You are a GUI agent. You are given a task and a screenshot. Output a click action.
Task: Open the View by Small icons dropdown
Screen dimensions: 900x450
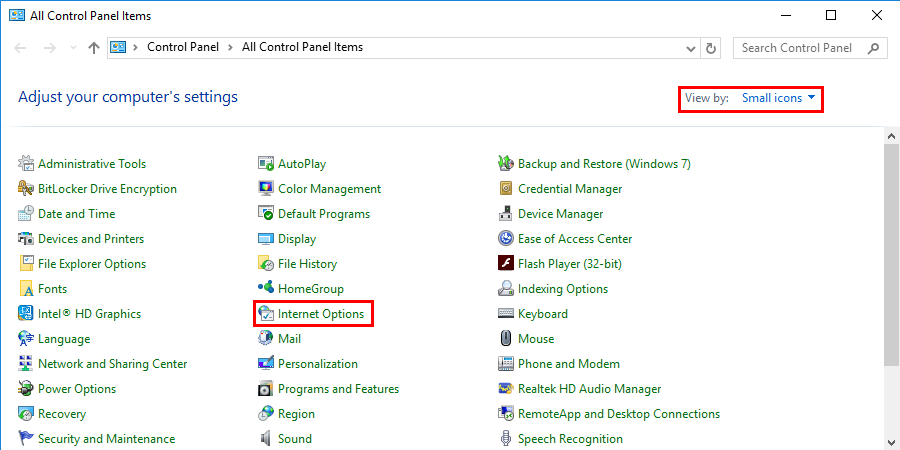778,98
